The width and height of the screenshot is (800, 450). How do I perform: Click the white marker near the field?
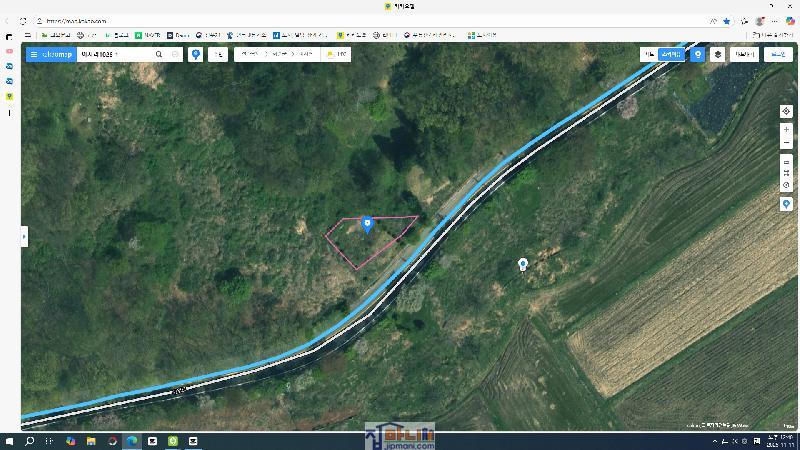click(x=522, y=264)
